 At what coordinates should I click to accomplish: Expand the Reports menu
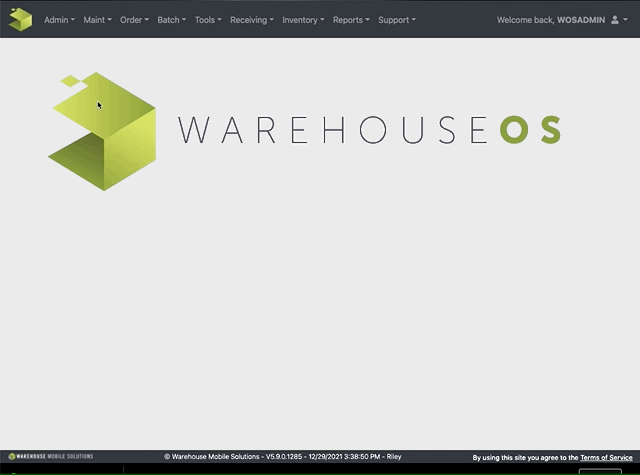coord(351,20)
